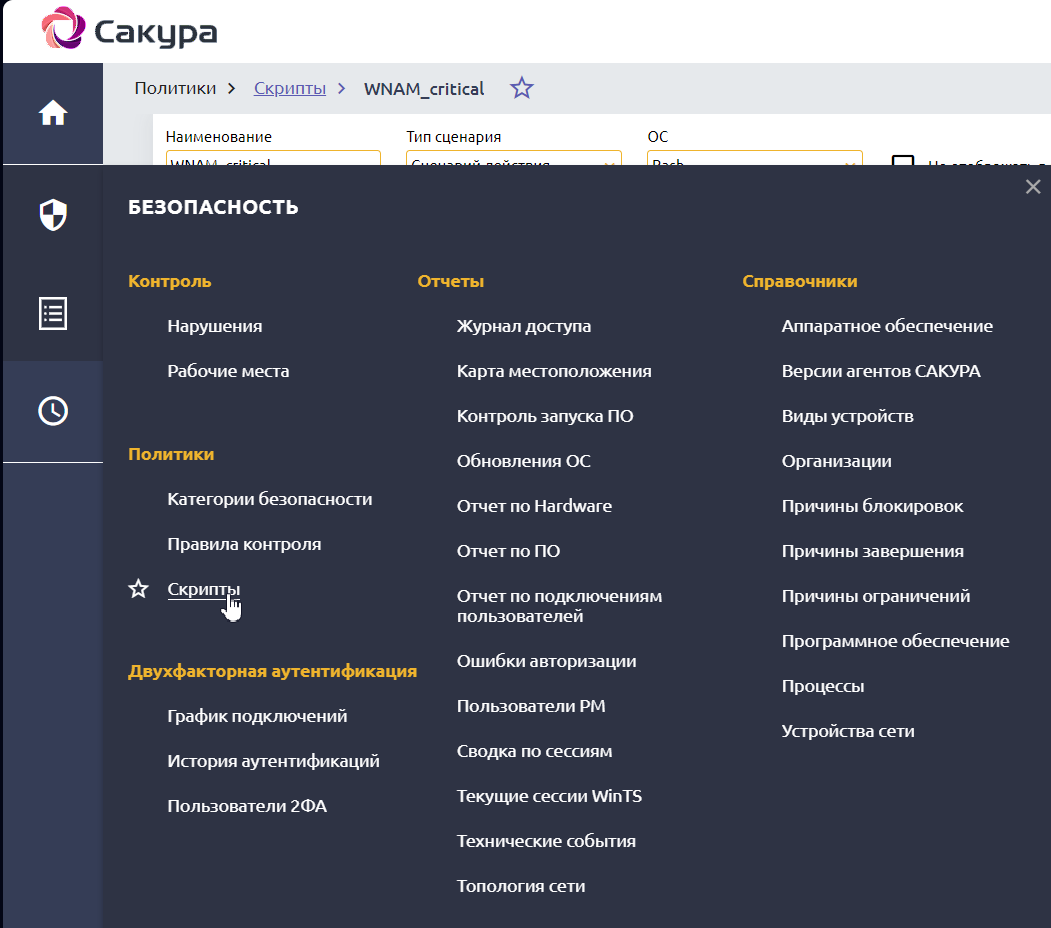Open Причины блокировок directory
The width and height of the screenshot is (1051, 928).
click(x=872, y=506)
